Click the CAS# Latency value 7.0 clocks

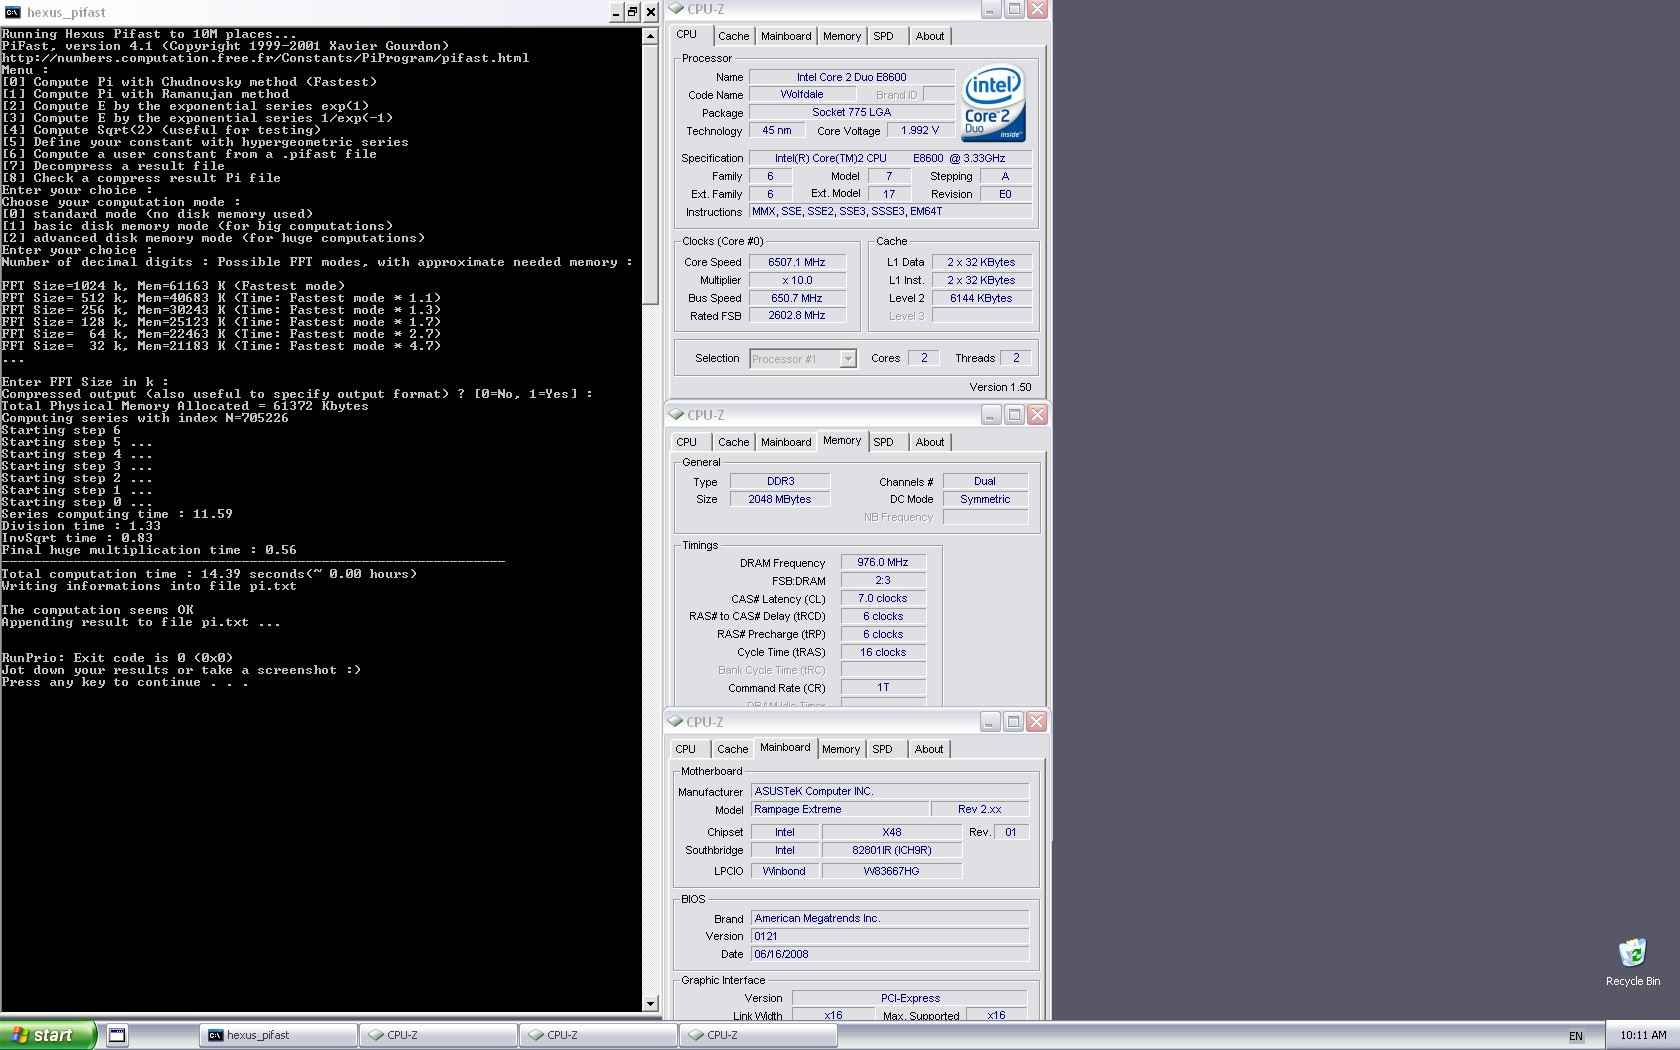point(883,598)
